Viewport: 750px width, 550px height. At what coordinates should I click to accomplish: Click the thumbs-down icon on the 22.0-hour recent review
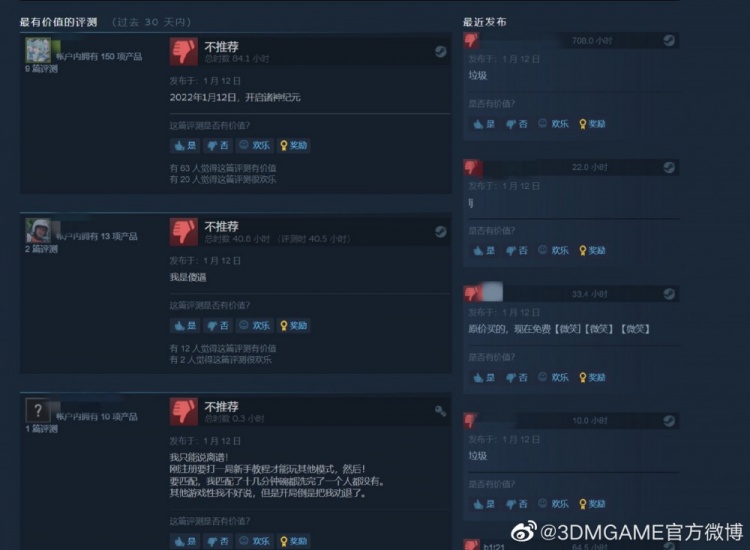[472, 167]
